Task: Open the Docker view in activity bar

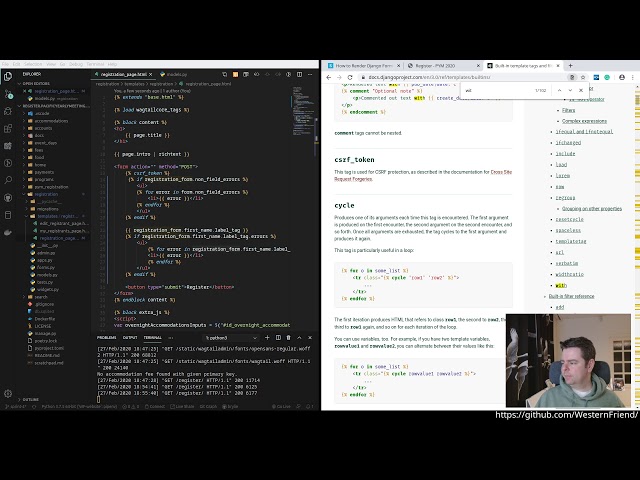Action: [8, 232]
